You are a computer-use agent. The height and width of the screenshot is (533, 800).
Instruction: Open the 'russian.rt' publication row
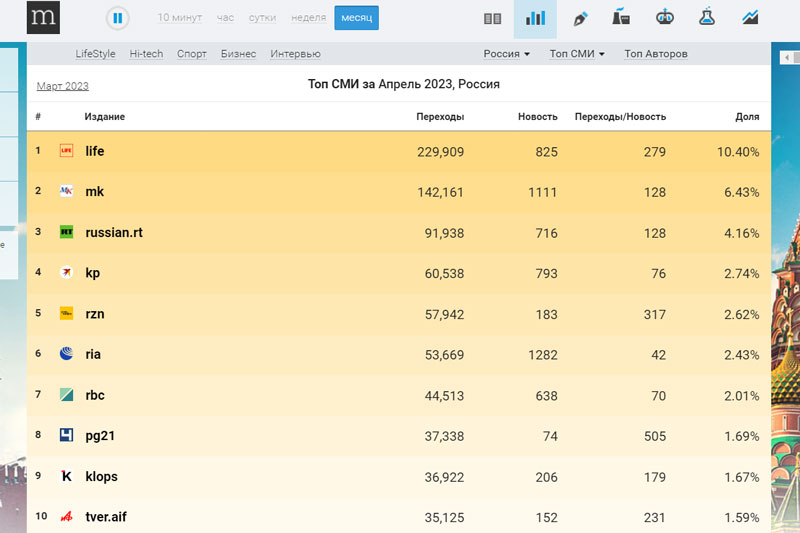(114, 232)
